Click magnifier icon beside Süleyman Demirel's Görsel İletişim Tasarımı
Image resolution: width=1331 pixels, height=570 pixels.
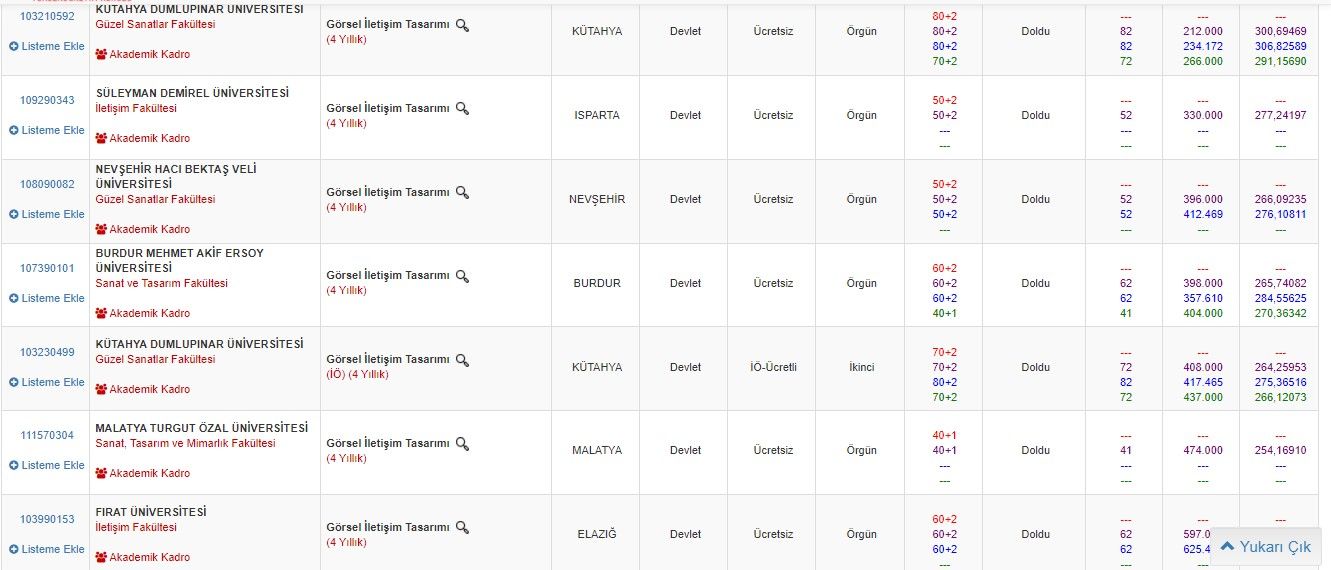click(x=462, y=108)
